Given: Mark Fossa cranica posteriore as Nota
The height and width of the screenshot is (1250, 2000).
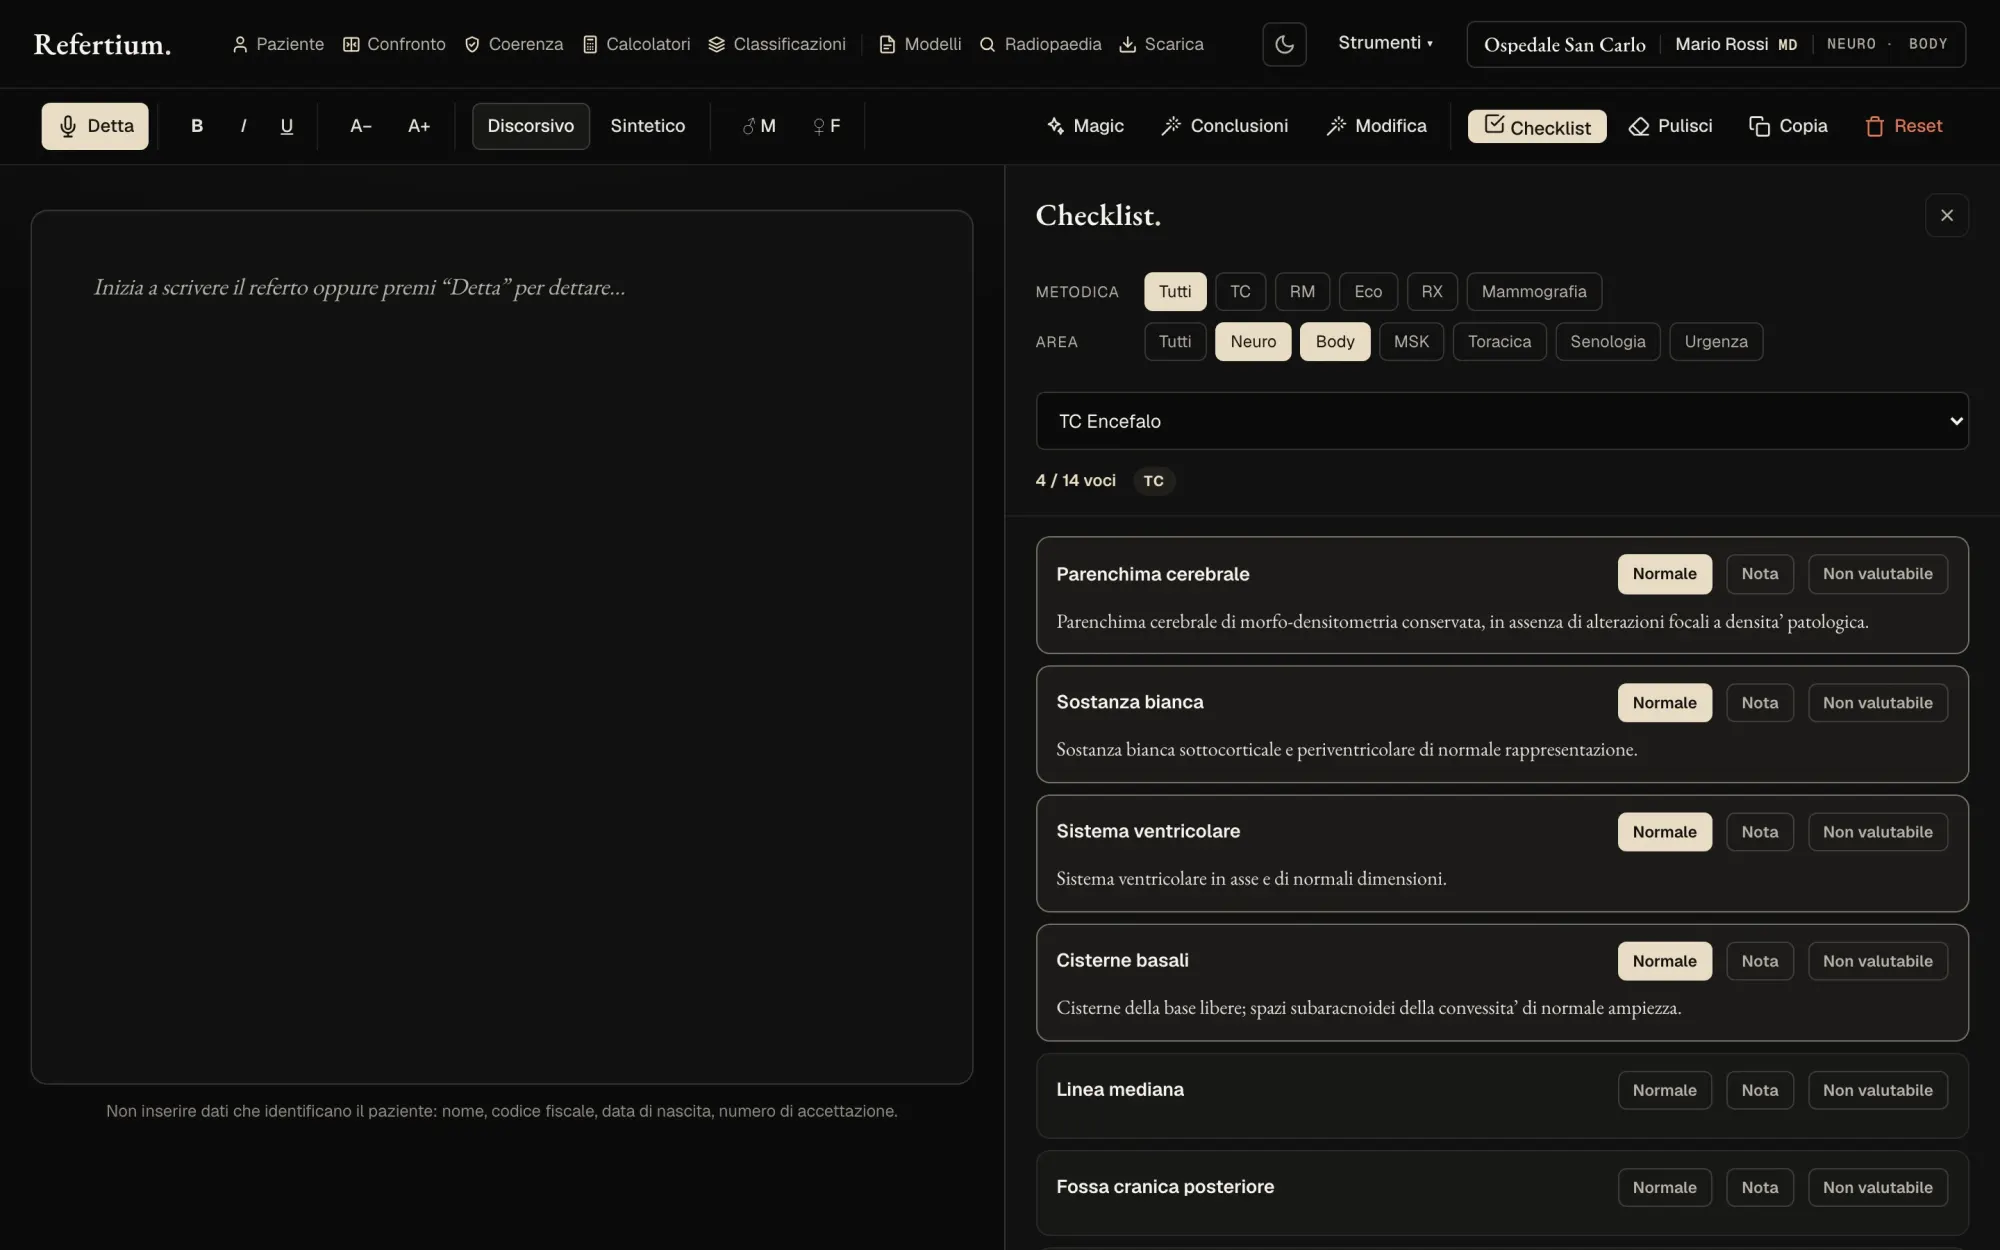Looking at the screenshot, I should 1759,1187.
